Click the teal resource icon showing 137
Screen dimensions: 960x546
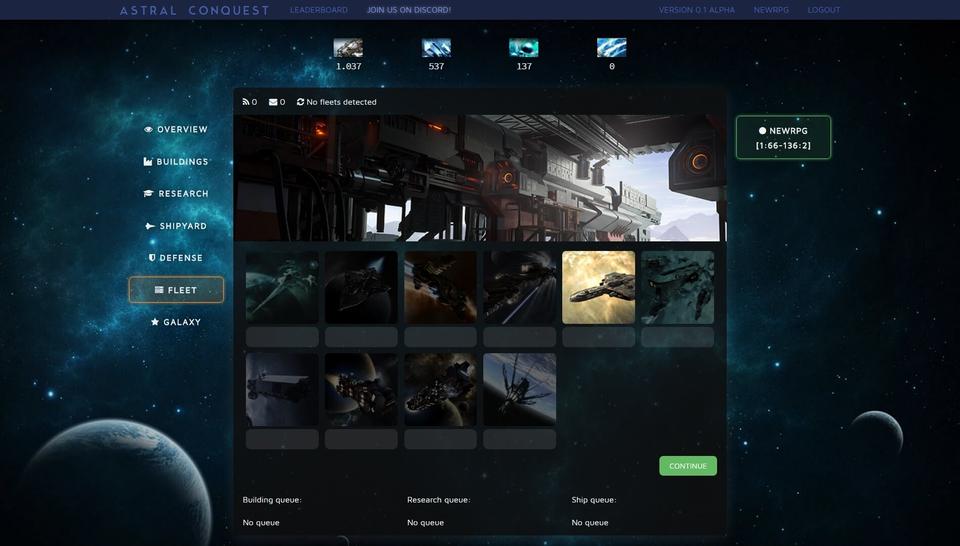click(523, 48)
